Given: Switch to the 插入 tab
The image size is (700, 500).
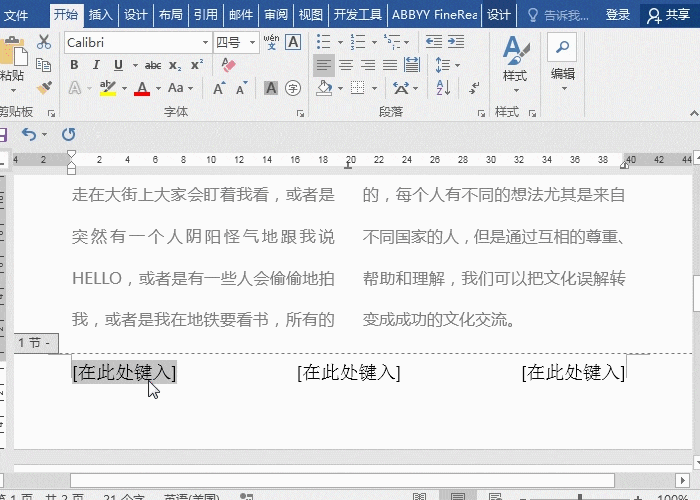Looking at the screenshot, I should click(100, 15).
